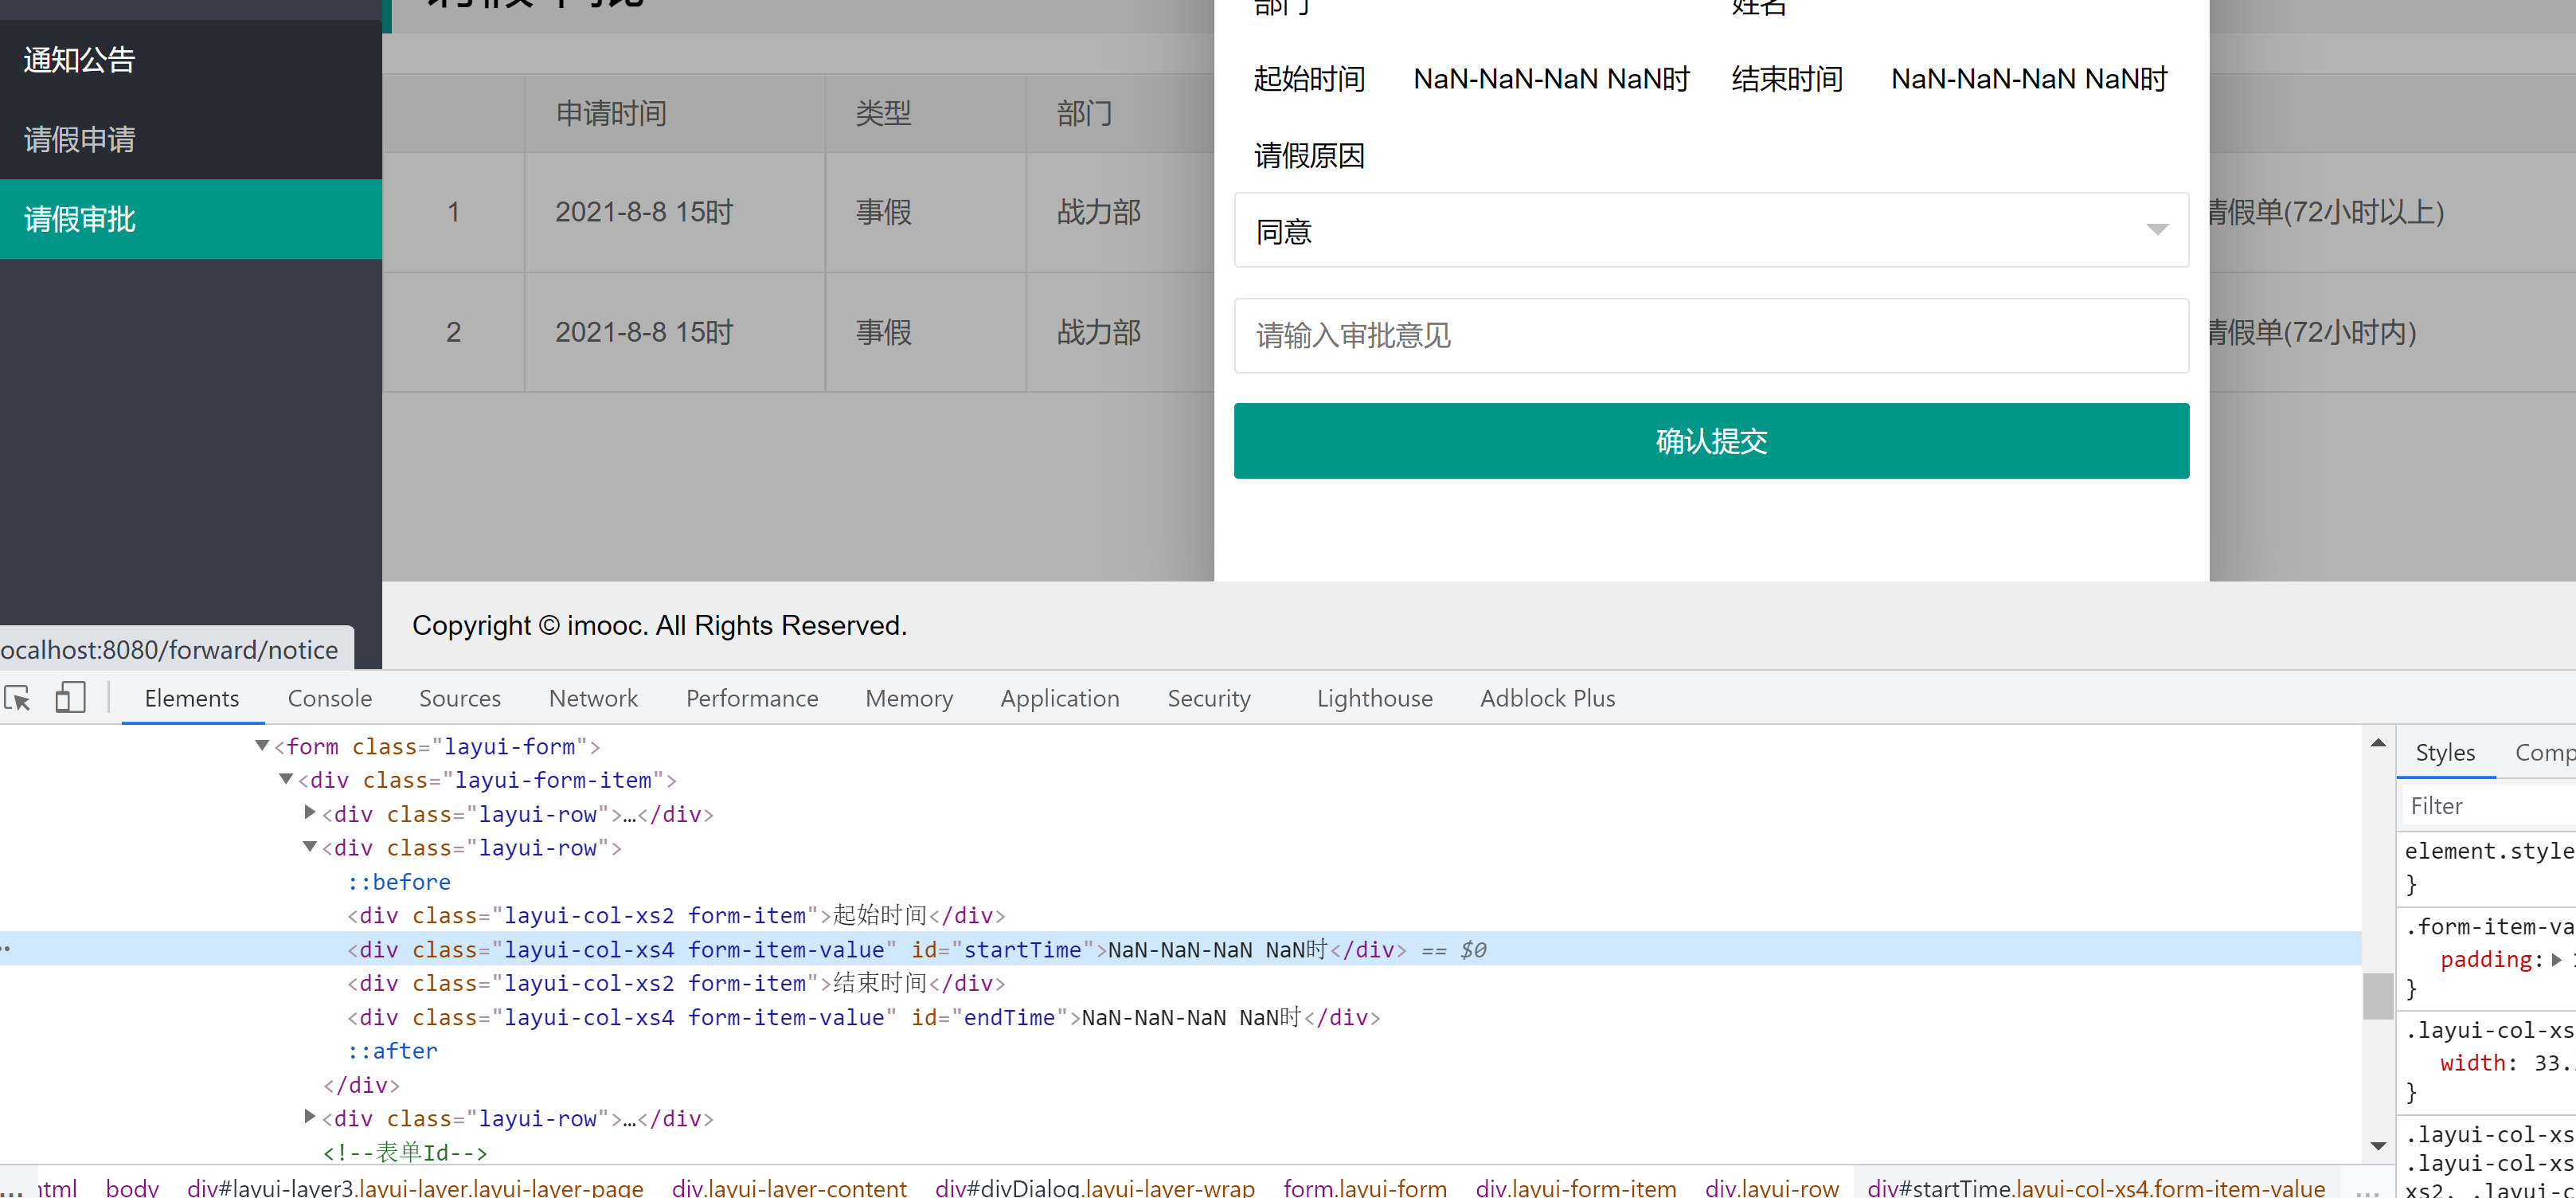Select the ::after pseudo-element line
The height and width of the screenshot is (1198, 2576).
[x=392, y=1051]
